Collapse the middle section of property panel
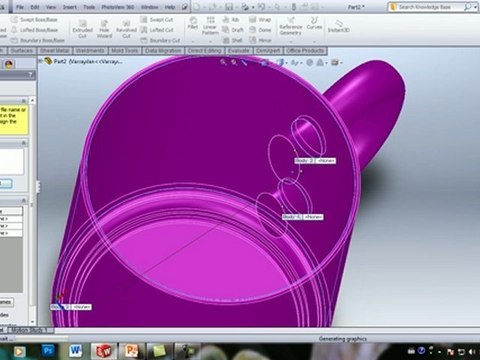 point(24,143)
